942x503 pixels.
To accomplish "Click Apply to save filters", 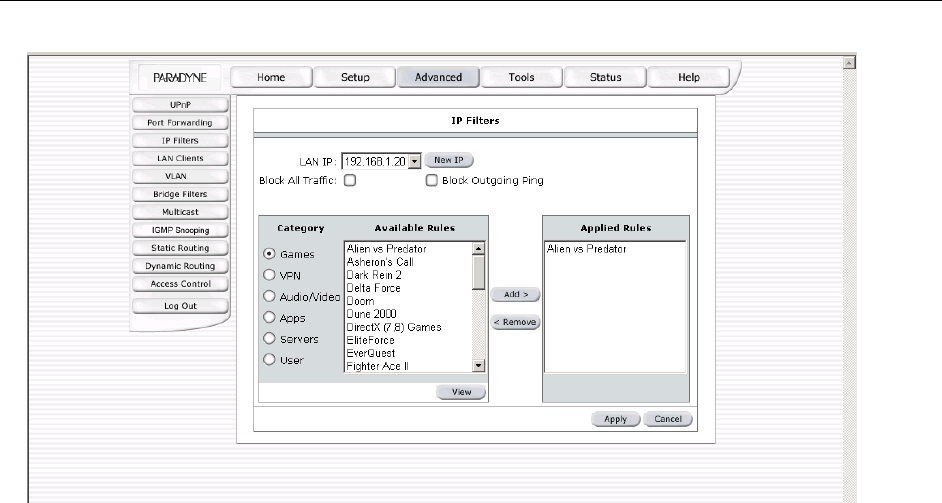I will click(615, 419).
